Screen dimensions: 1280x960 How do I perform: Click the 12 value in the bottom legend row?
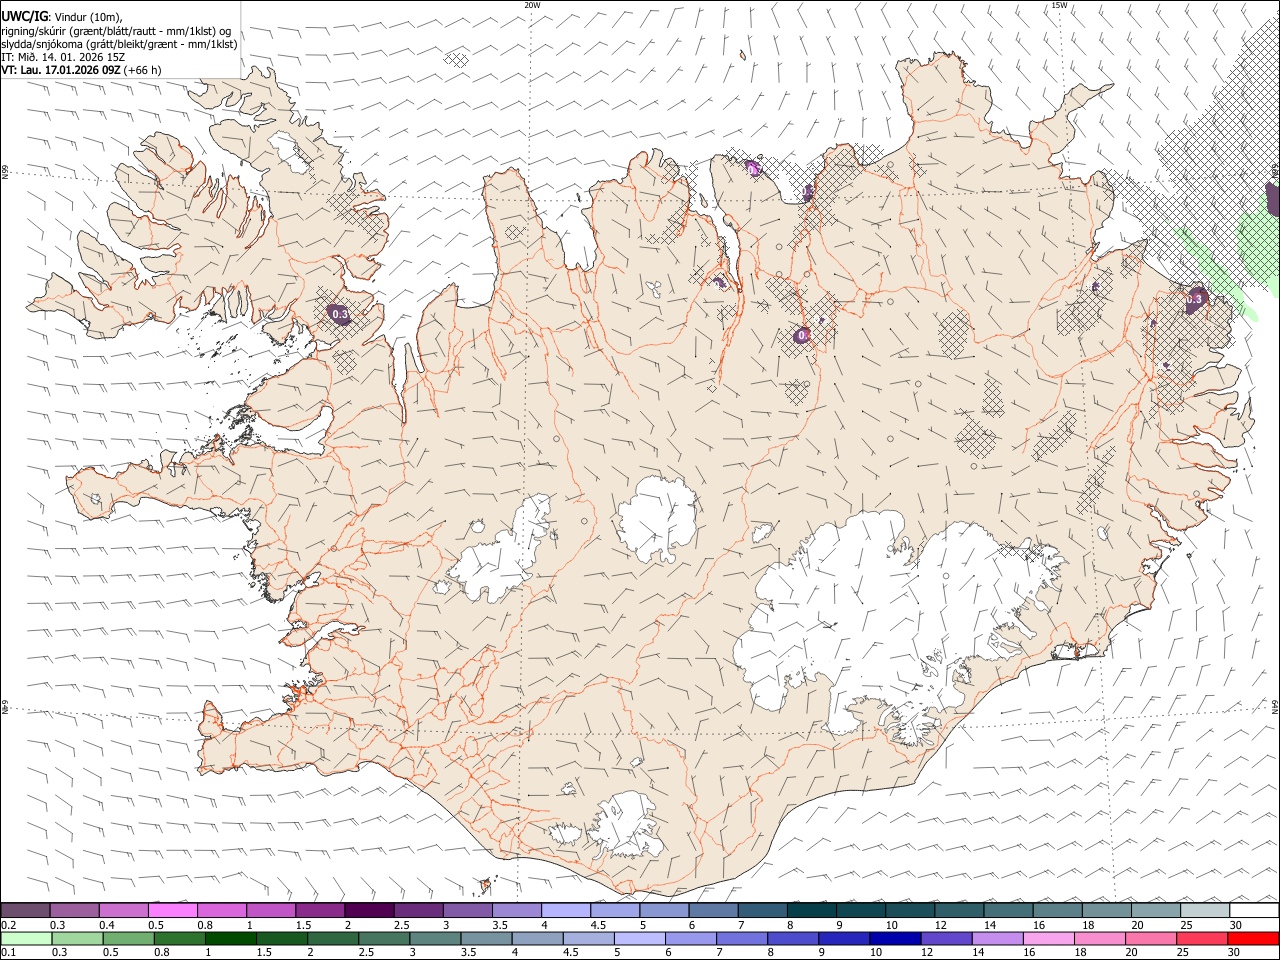(x=926, y=952)
